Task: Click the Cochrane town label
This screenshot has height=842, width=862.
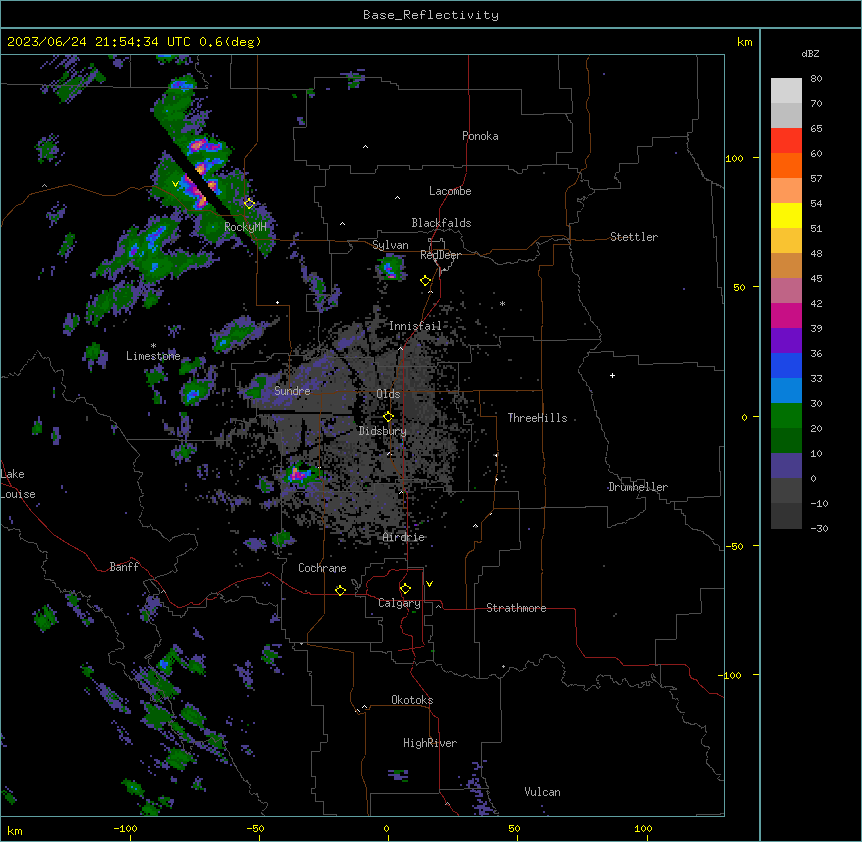Action: click(322, 568)
